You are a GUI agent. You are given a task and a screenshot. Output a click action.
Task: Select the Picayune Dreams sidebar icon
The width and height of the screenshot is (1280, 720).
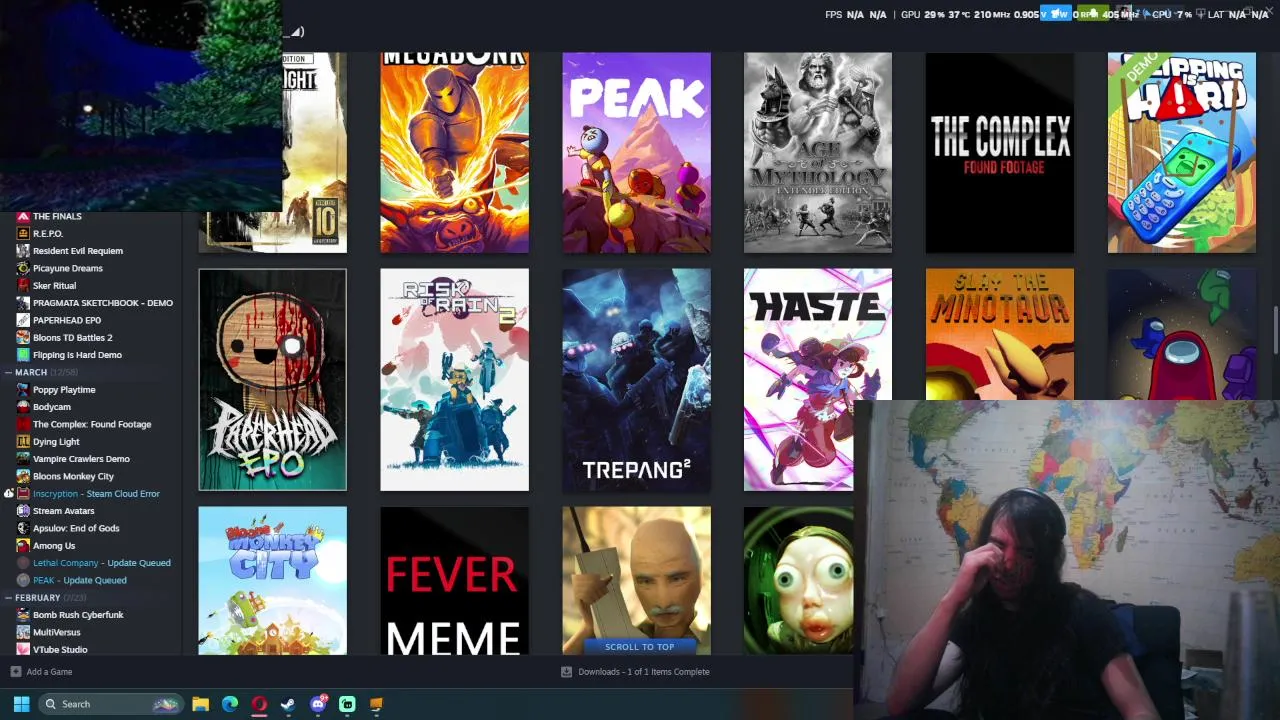[x=23, y=268]
